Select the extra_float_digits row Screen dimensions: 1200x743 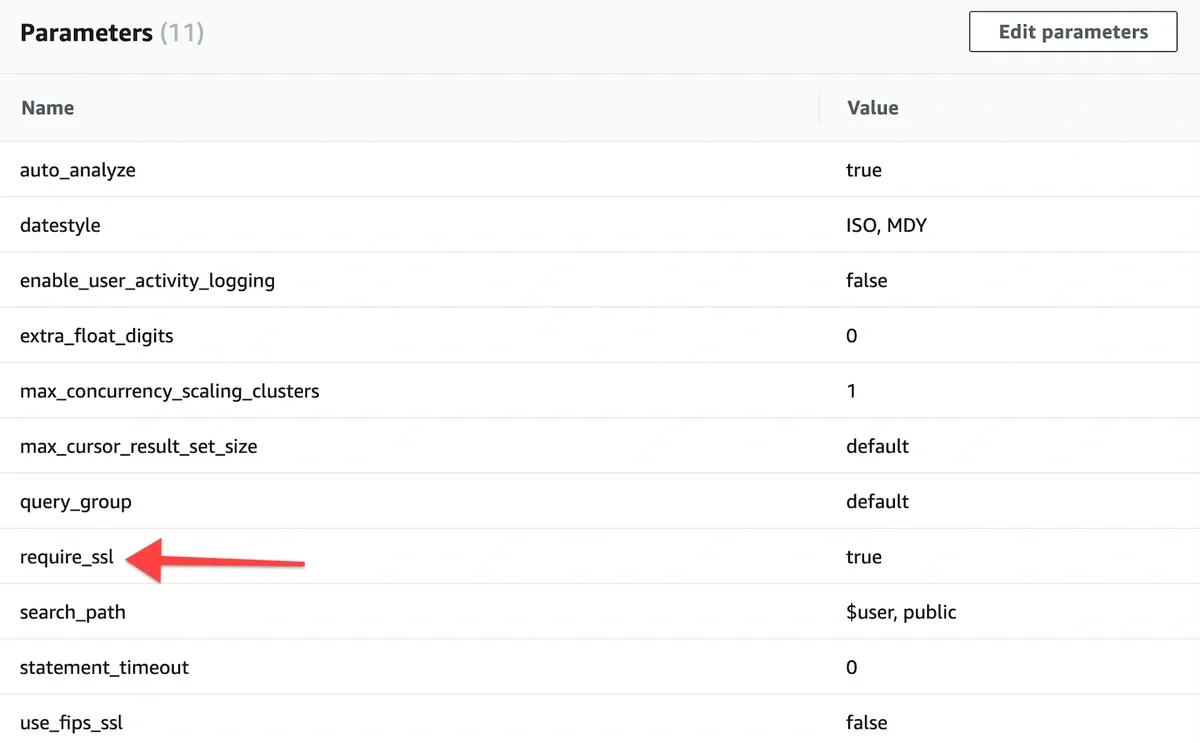click(x=96, y=336)
